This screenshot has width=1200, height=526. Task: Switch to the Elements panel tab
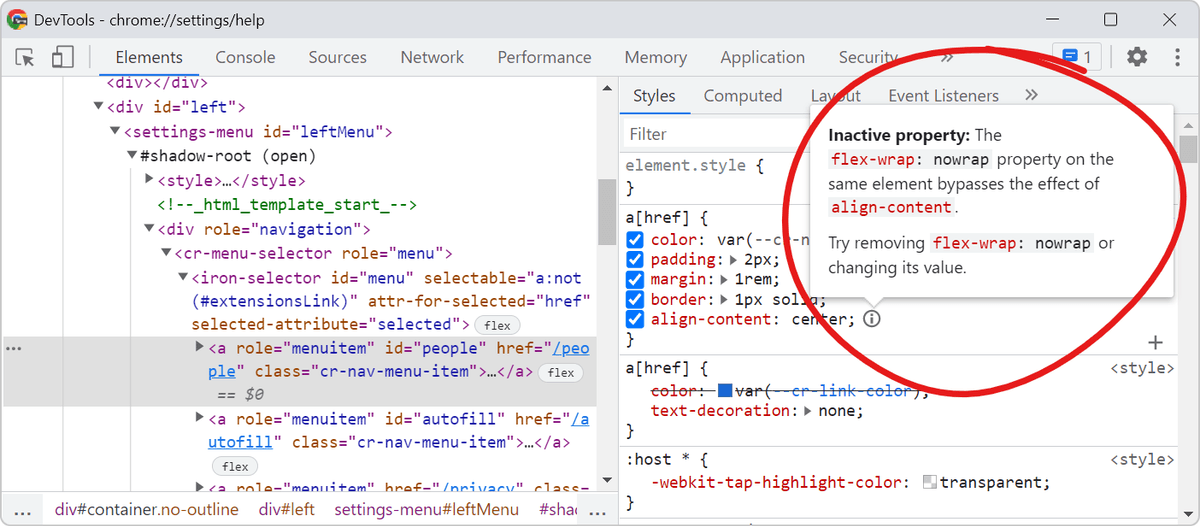[x=149, y=57]
